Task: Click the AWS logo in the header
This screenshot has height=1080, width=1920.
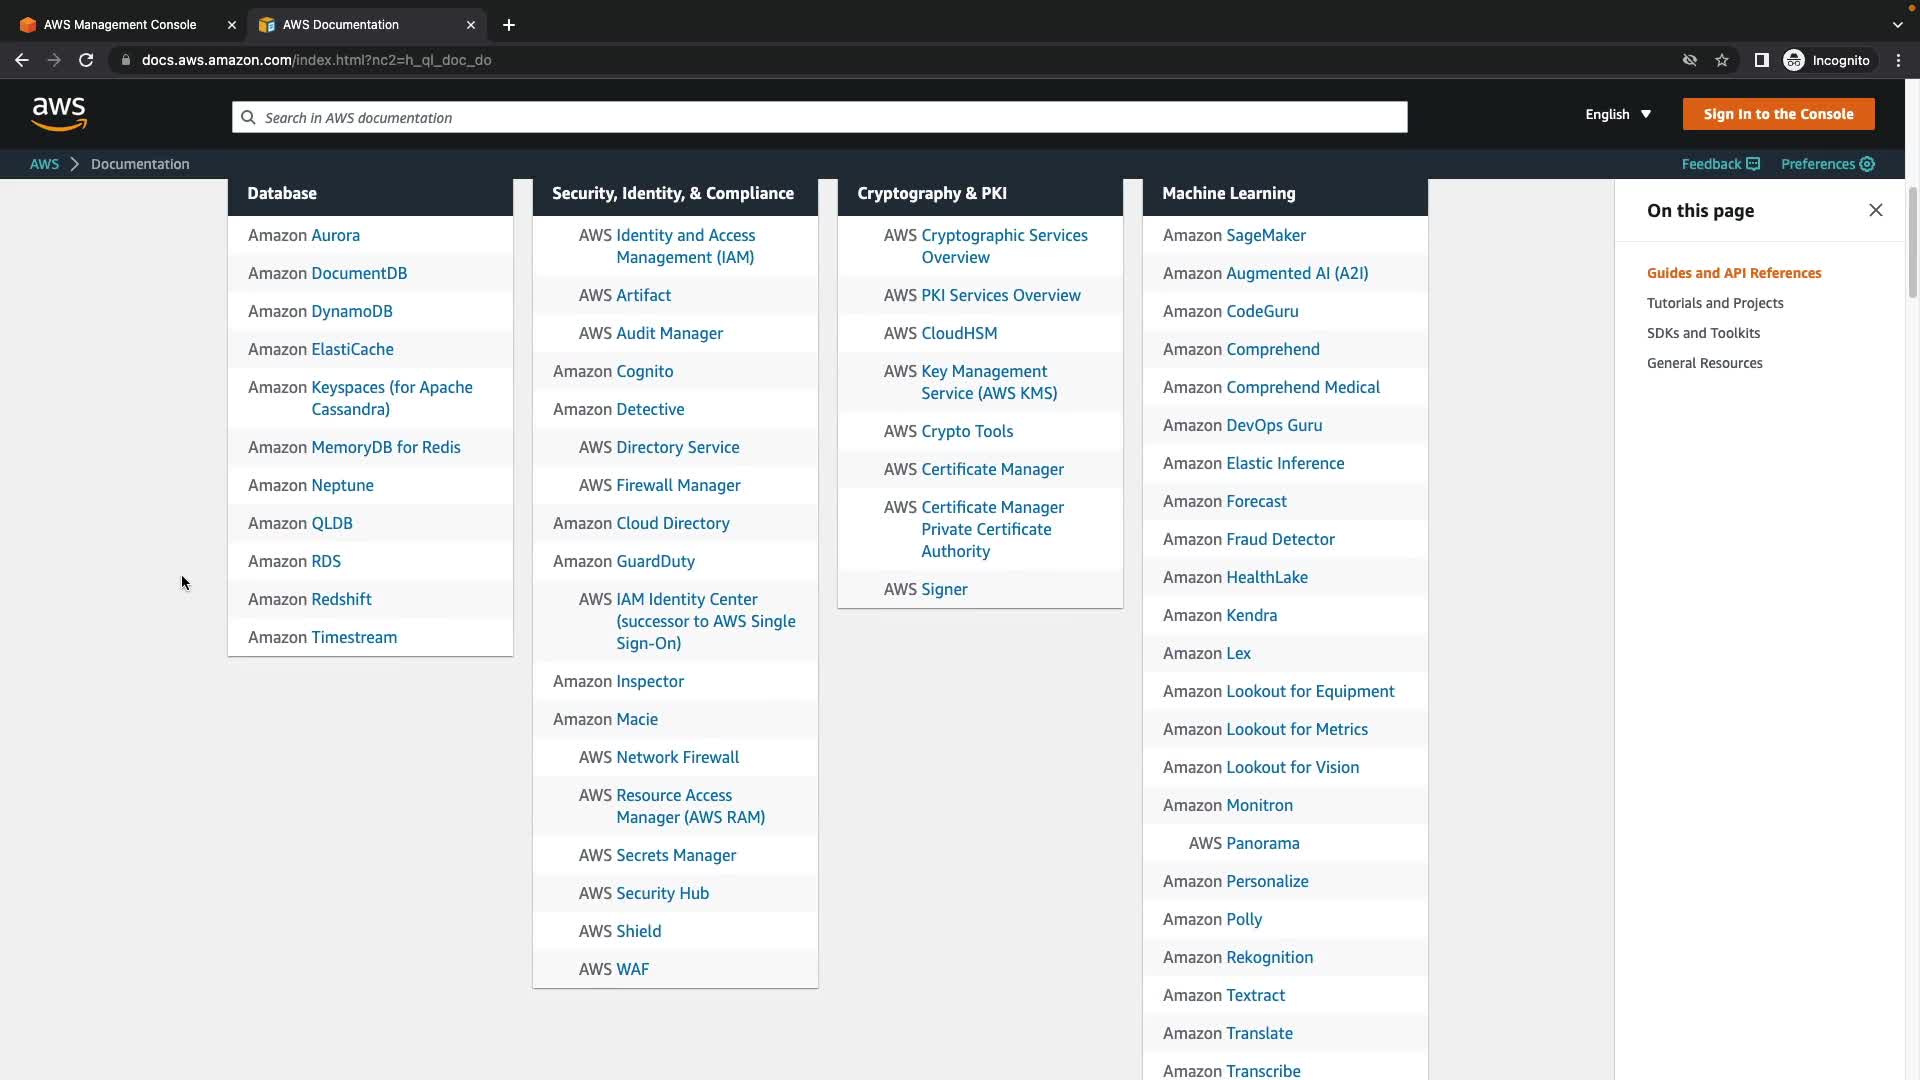Action: click(x=59, y=114)
